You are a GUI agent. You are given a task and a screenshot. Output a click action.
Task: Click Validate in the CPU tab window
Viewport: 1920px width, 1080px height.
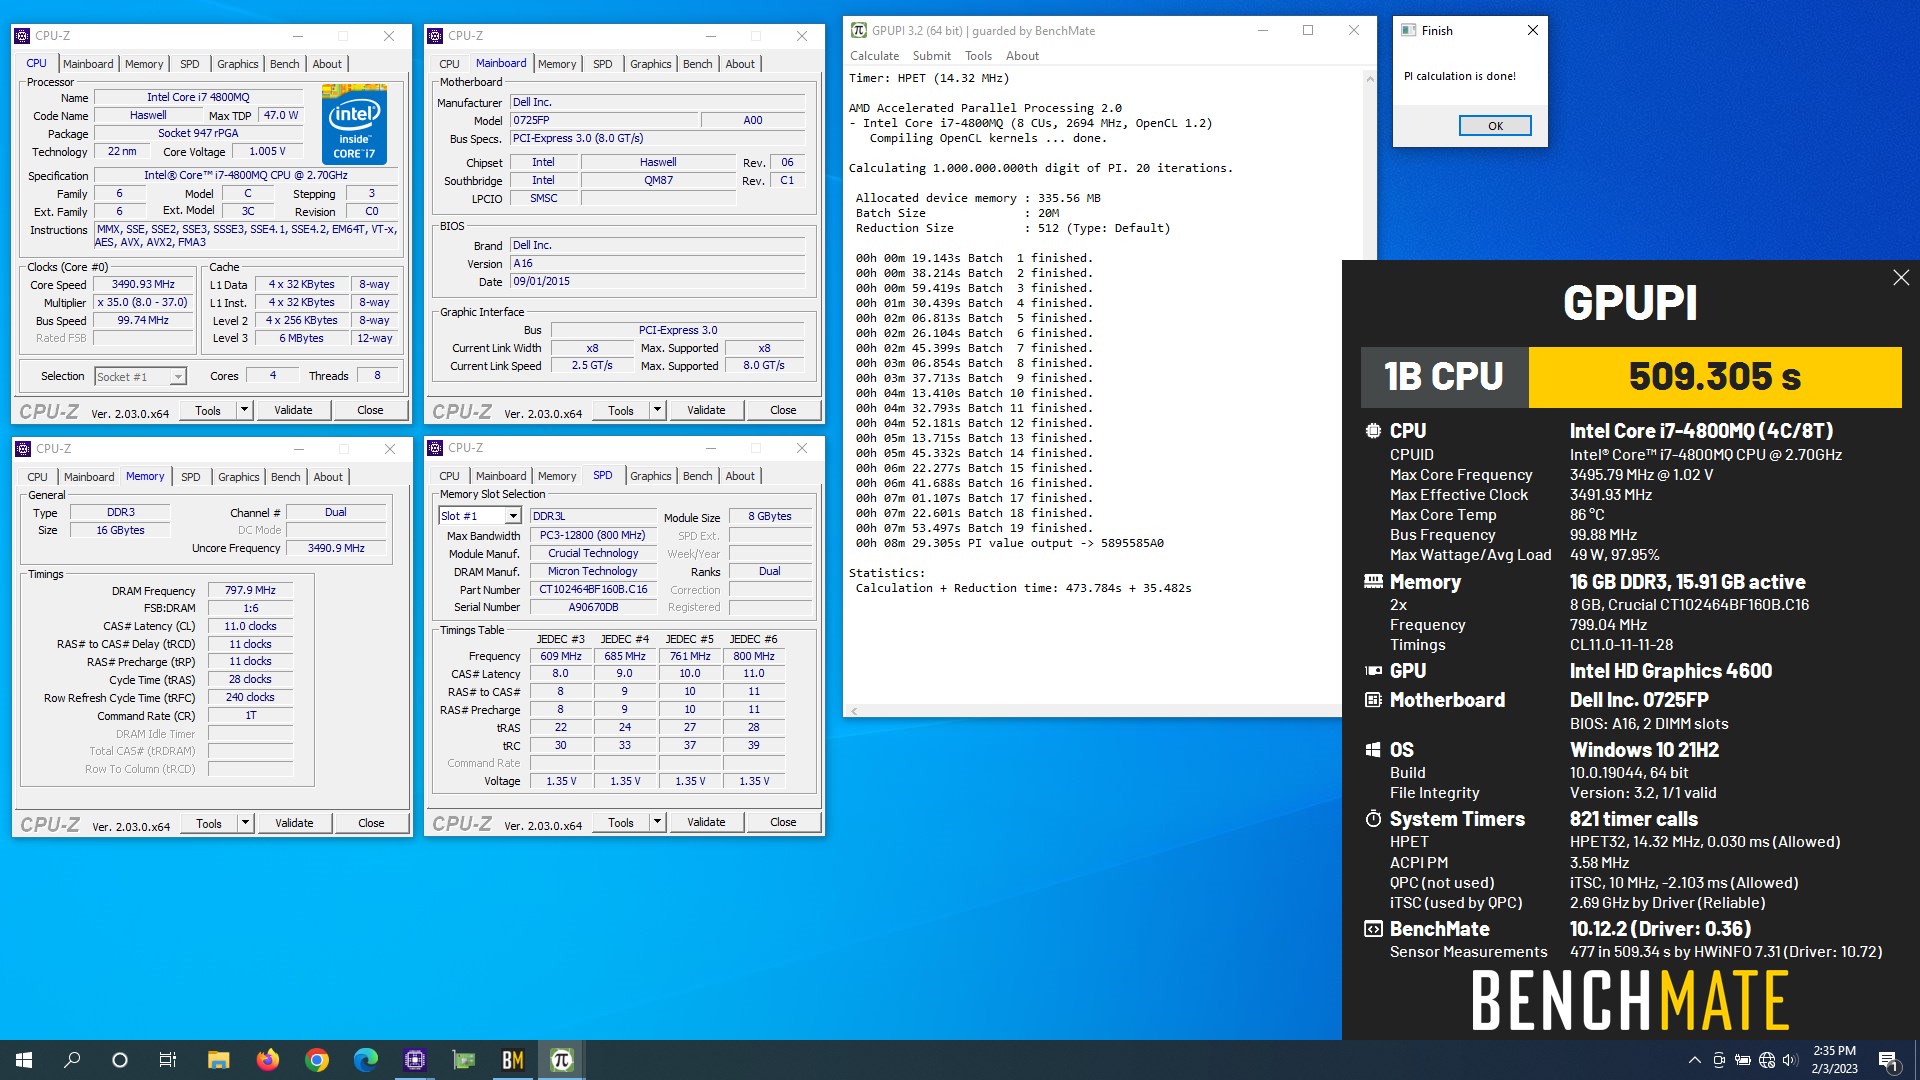[x=293, y=410]
